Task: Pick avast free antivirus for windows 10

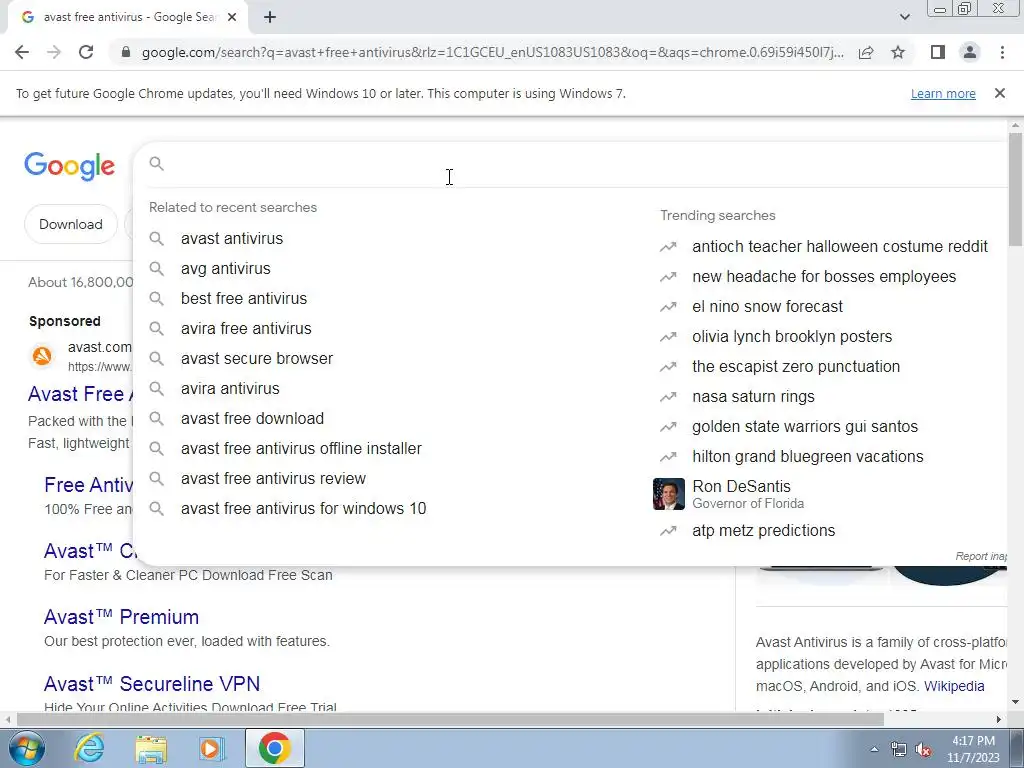Action: click(303, 509)
